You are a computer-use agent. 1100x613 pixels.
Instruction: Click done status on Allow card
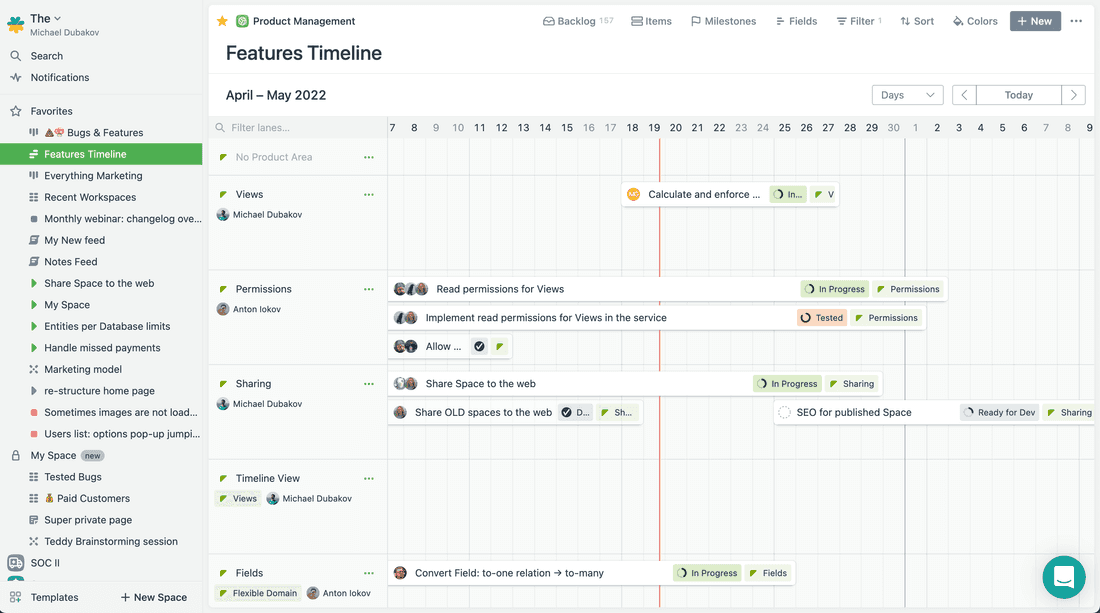[x=479, y=347]
